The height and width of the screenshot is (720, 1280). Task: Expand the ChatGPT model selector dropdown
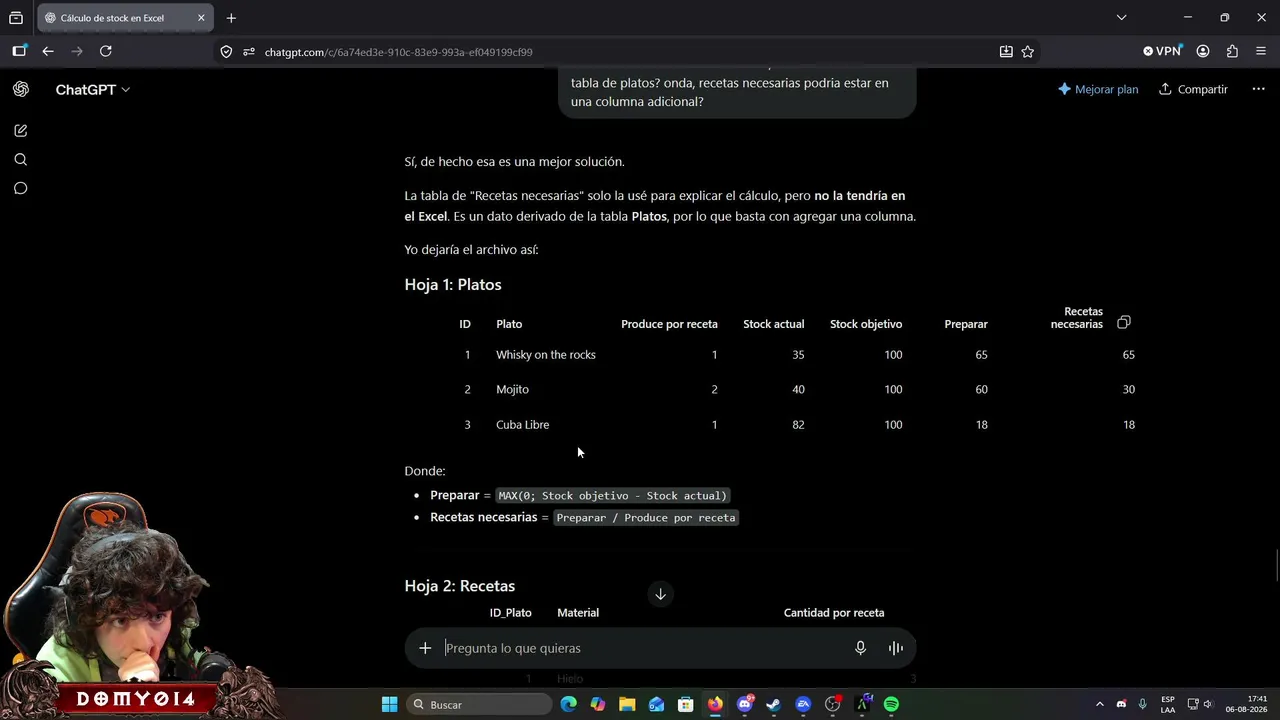coord(93,90)
